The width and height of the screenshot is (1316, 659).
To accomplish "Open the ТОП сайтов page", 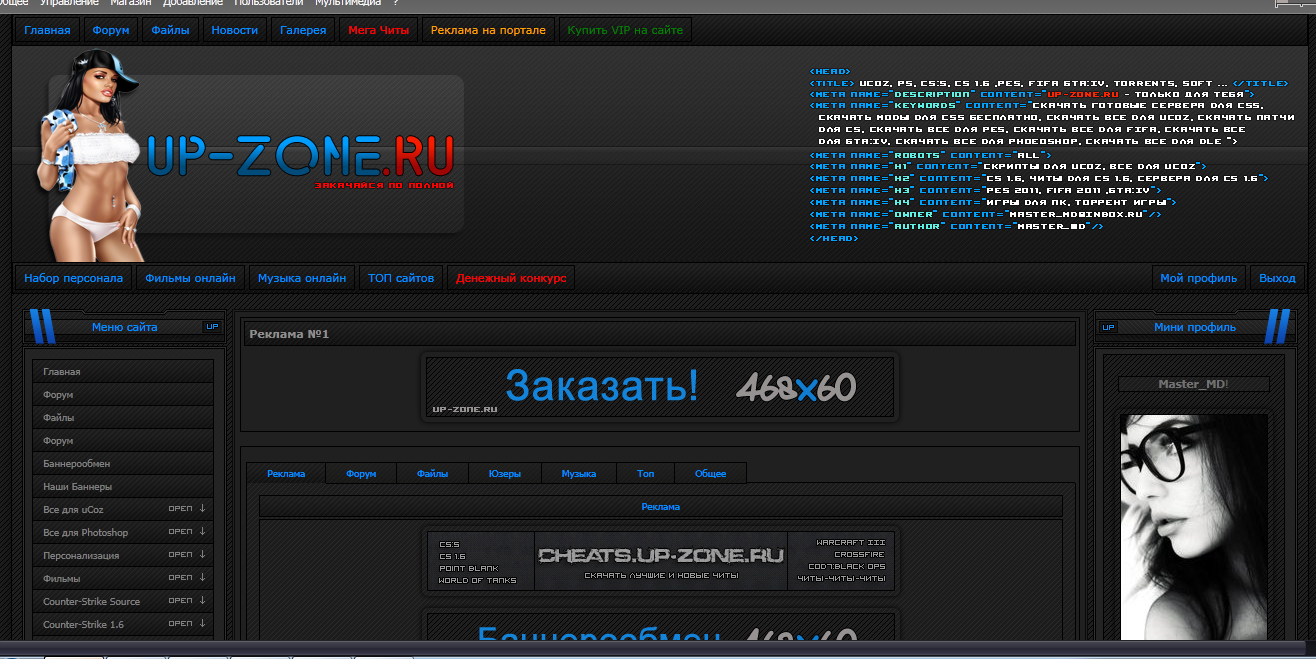I will point(401,278).
